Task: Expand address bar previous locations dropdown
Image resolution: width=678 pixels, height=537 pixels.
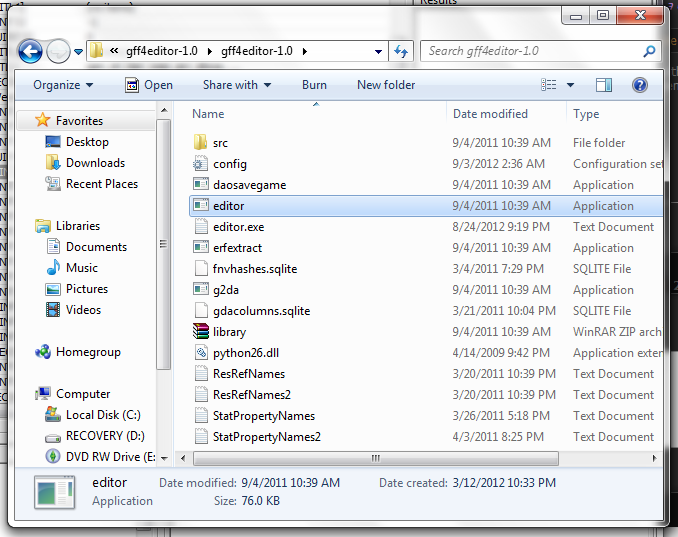Action: pyautogui.click(x=378, y=51)
